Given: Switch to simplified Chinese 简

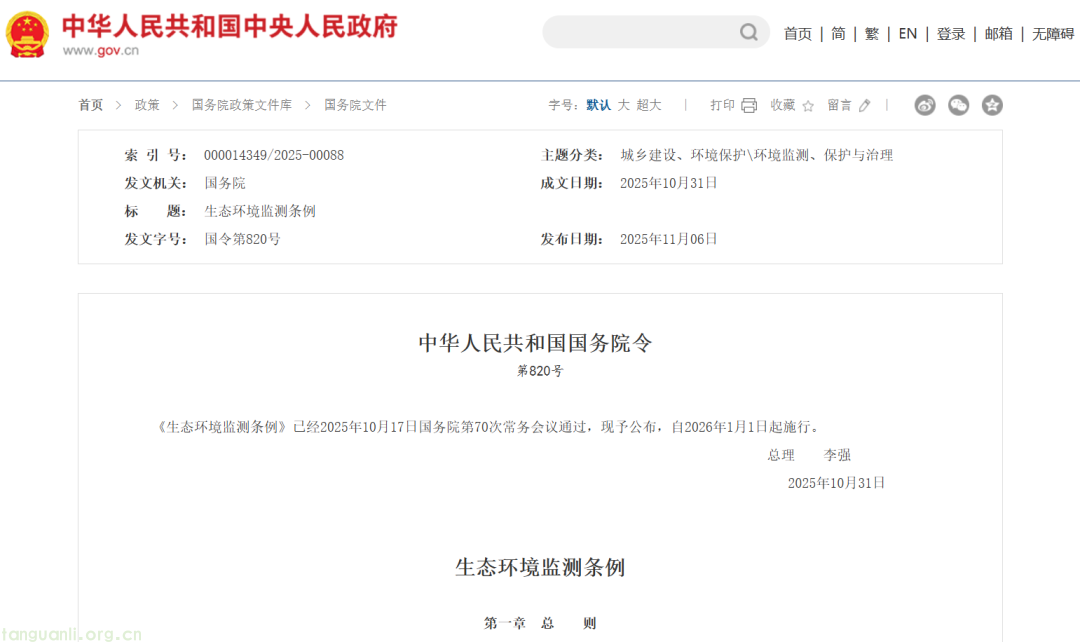Looking at the screenshot, I should pos(838,34).
